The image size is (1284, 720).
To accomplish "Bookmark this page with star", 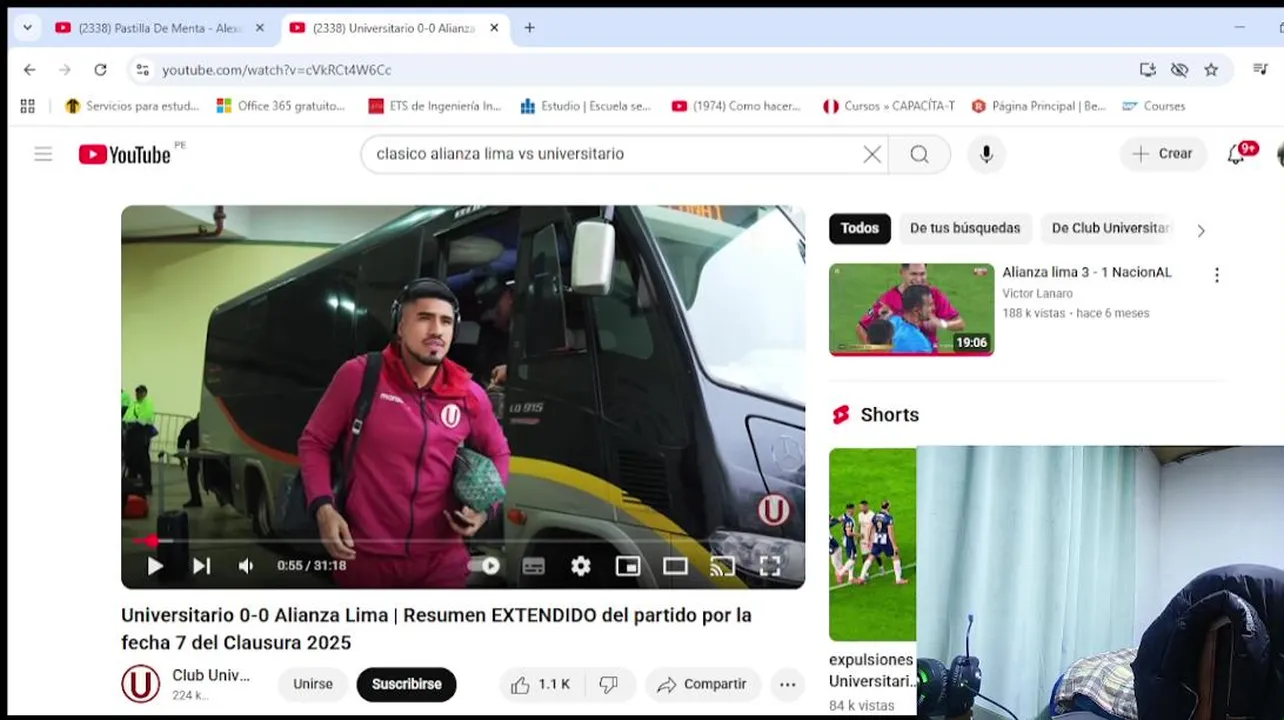I will pos(1211,70).
